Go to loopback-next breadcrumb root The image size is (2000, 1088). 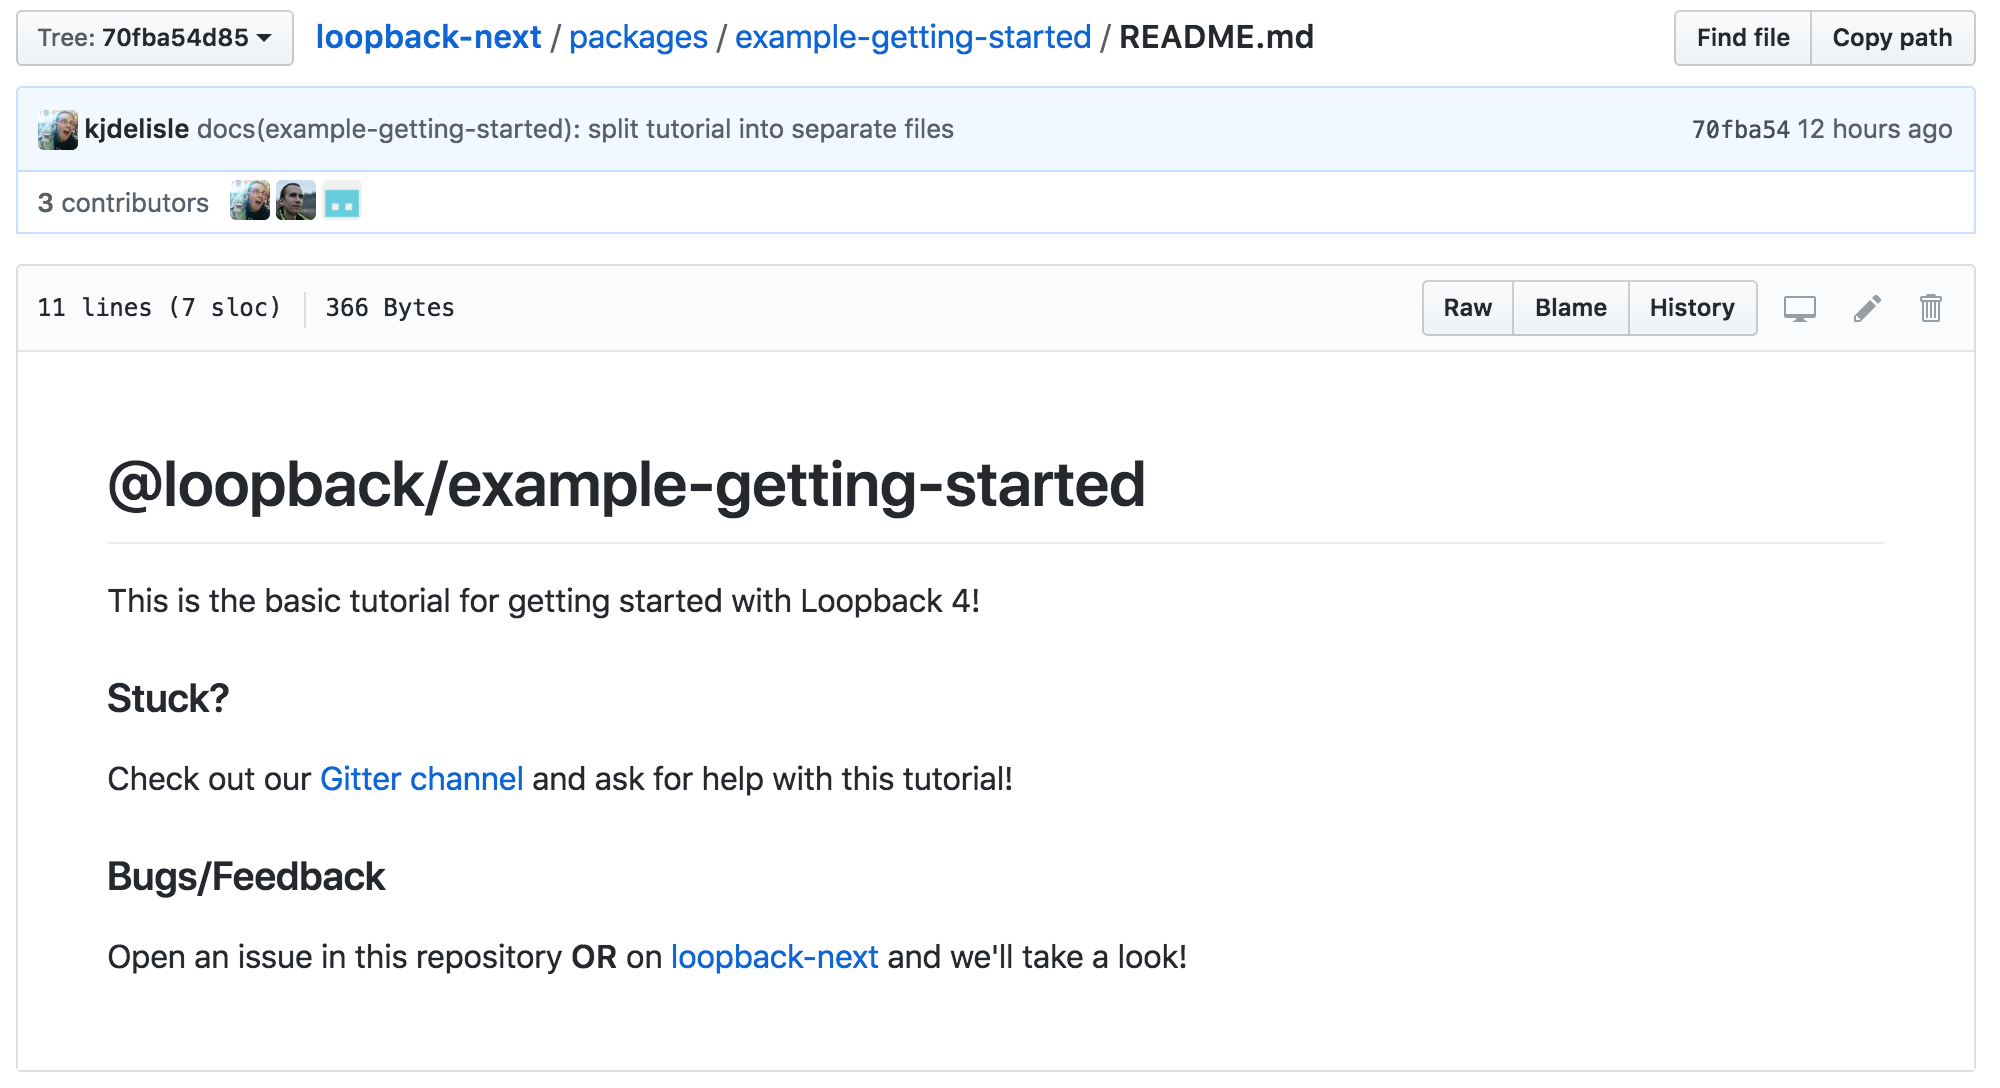coord(428,37)
